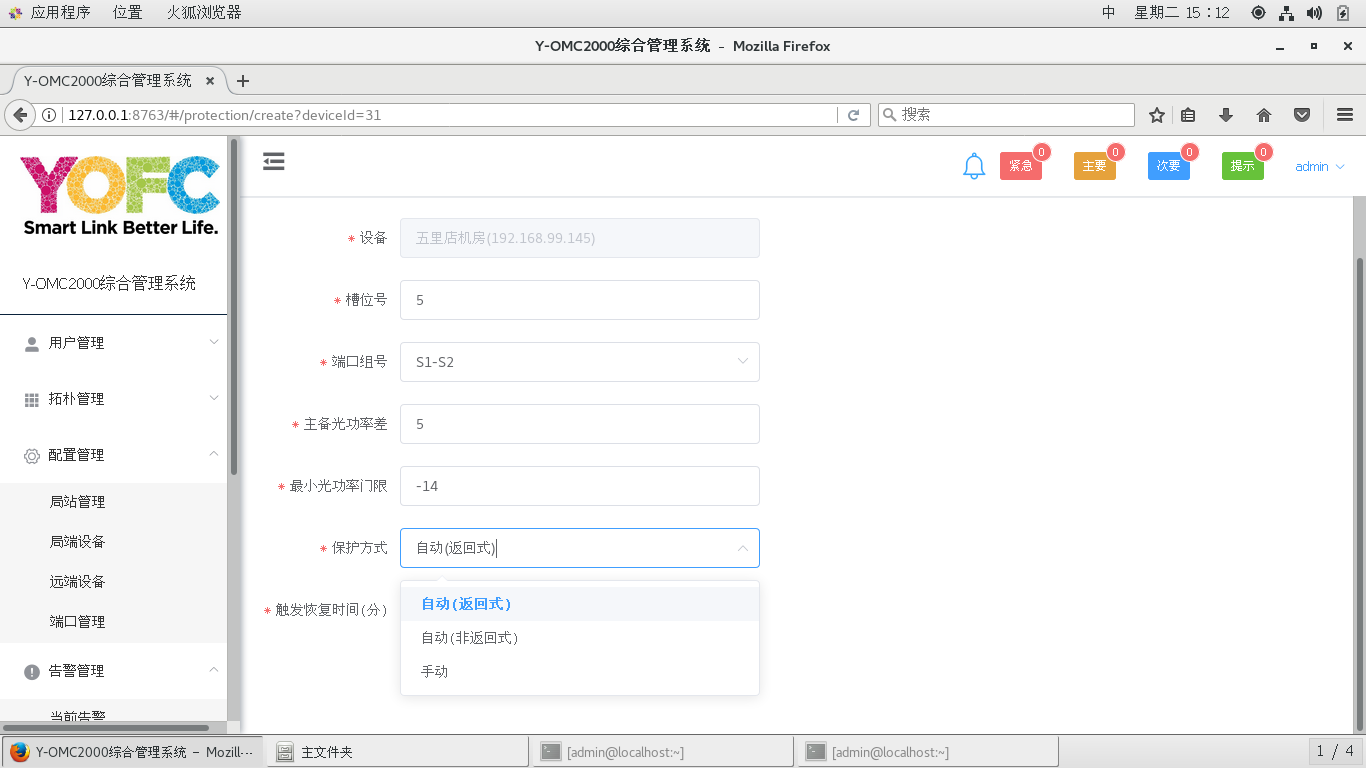This screenshot has height=768, width=1366.
Task: Open the Firefox downloads arrow
Action: (x=1226, y=115)
